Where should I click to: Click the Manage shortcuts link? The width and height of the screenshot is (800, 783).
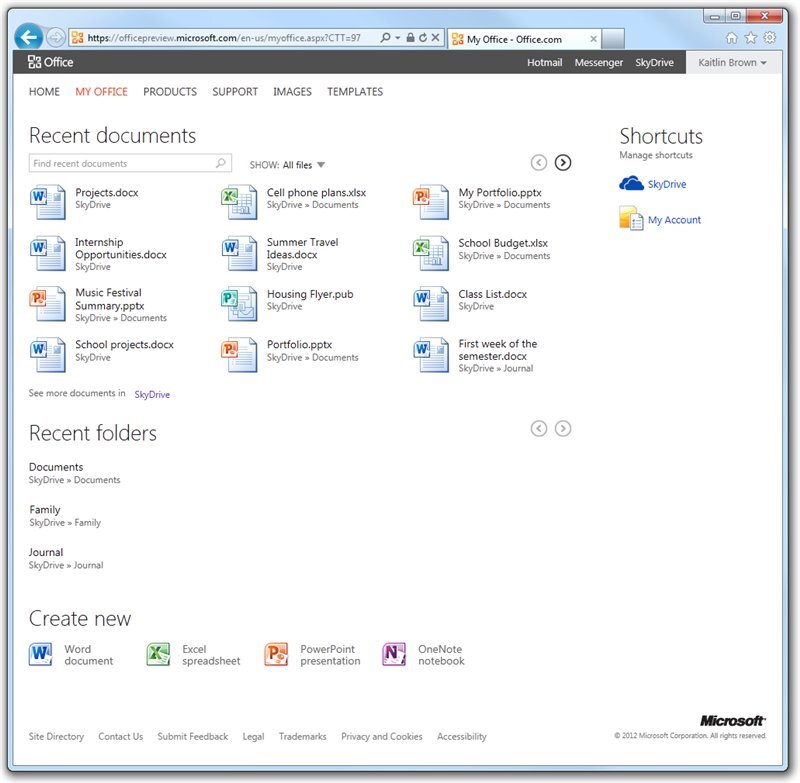coord(654,155)
